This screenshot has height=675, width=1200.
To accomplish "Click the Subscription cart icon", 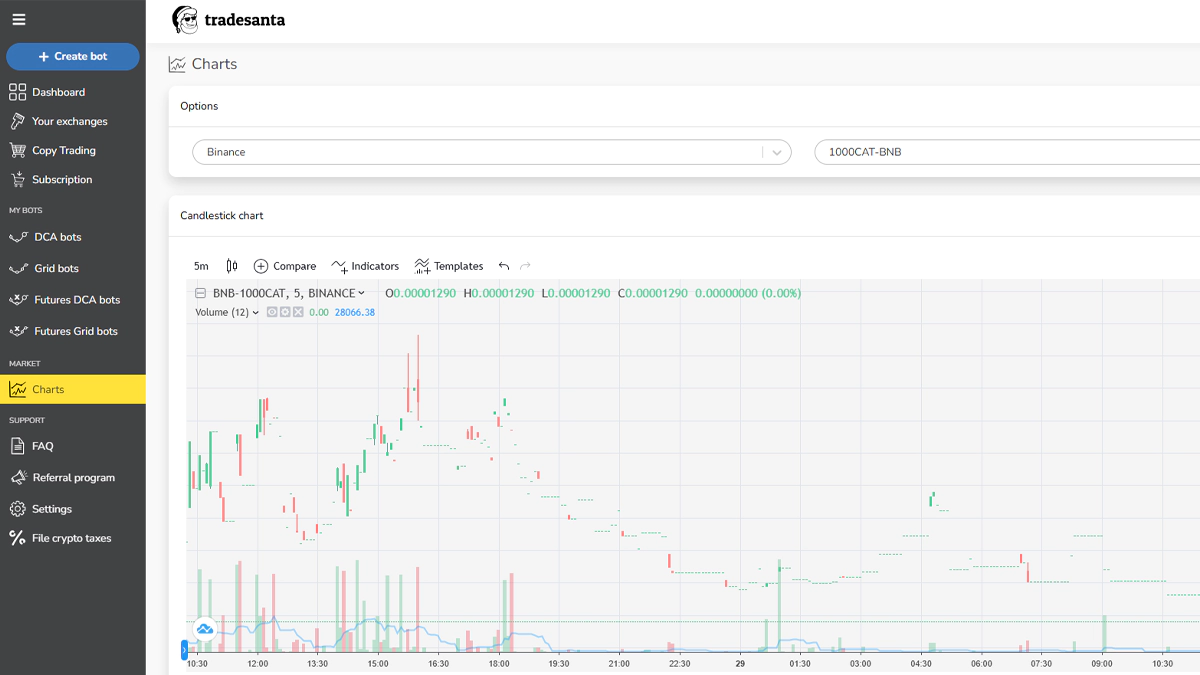I will click(17, 179).
